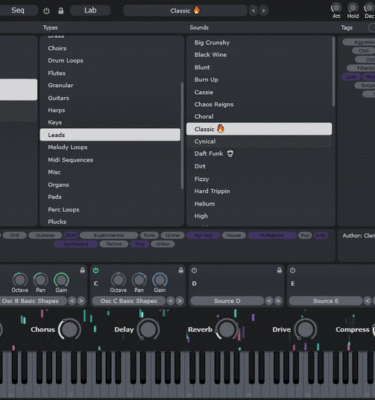Toggle the Techno genre tag
375x400 pixels.
[114, 244]
